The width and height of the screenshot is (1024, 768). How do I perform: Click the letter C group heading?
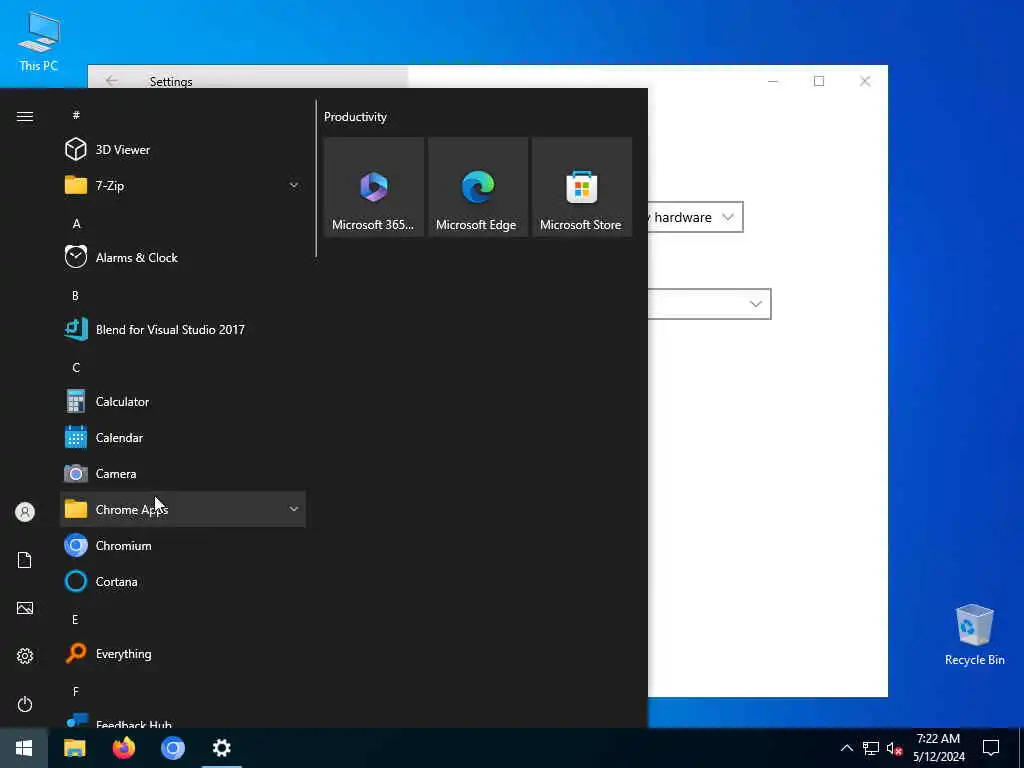point(76,368)
